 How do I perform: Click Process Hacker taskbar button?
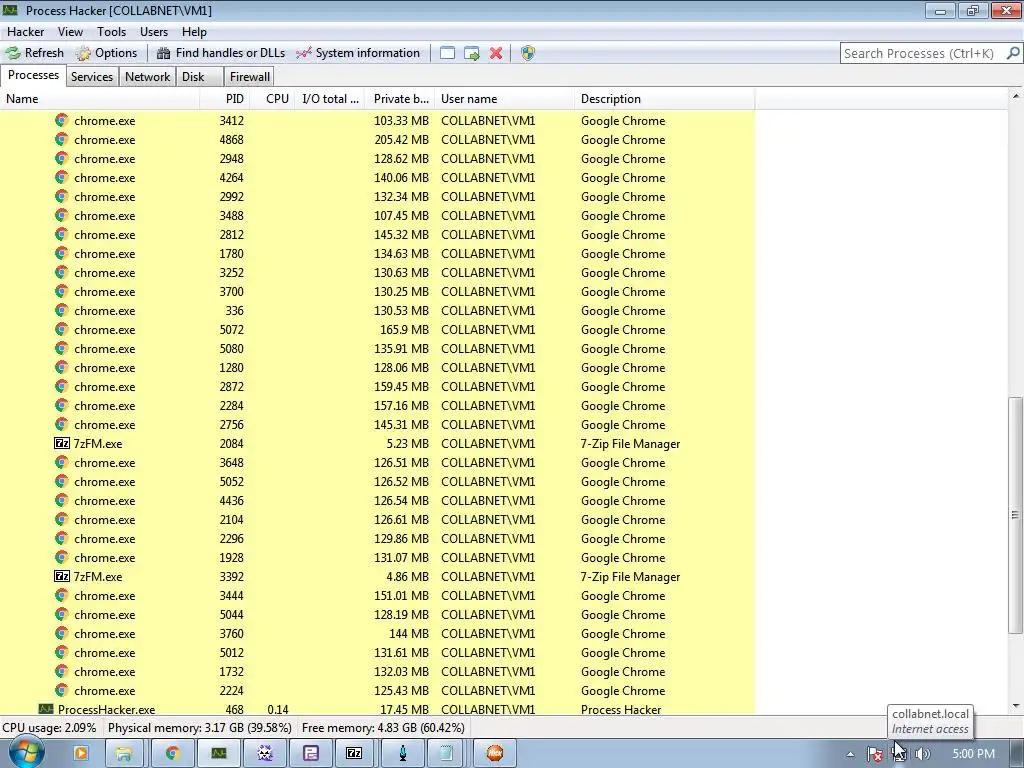point(219,753)
